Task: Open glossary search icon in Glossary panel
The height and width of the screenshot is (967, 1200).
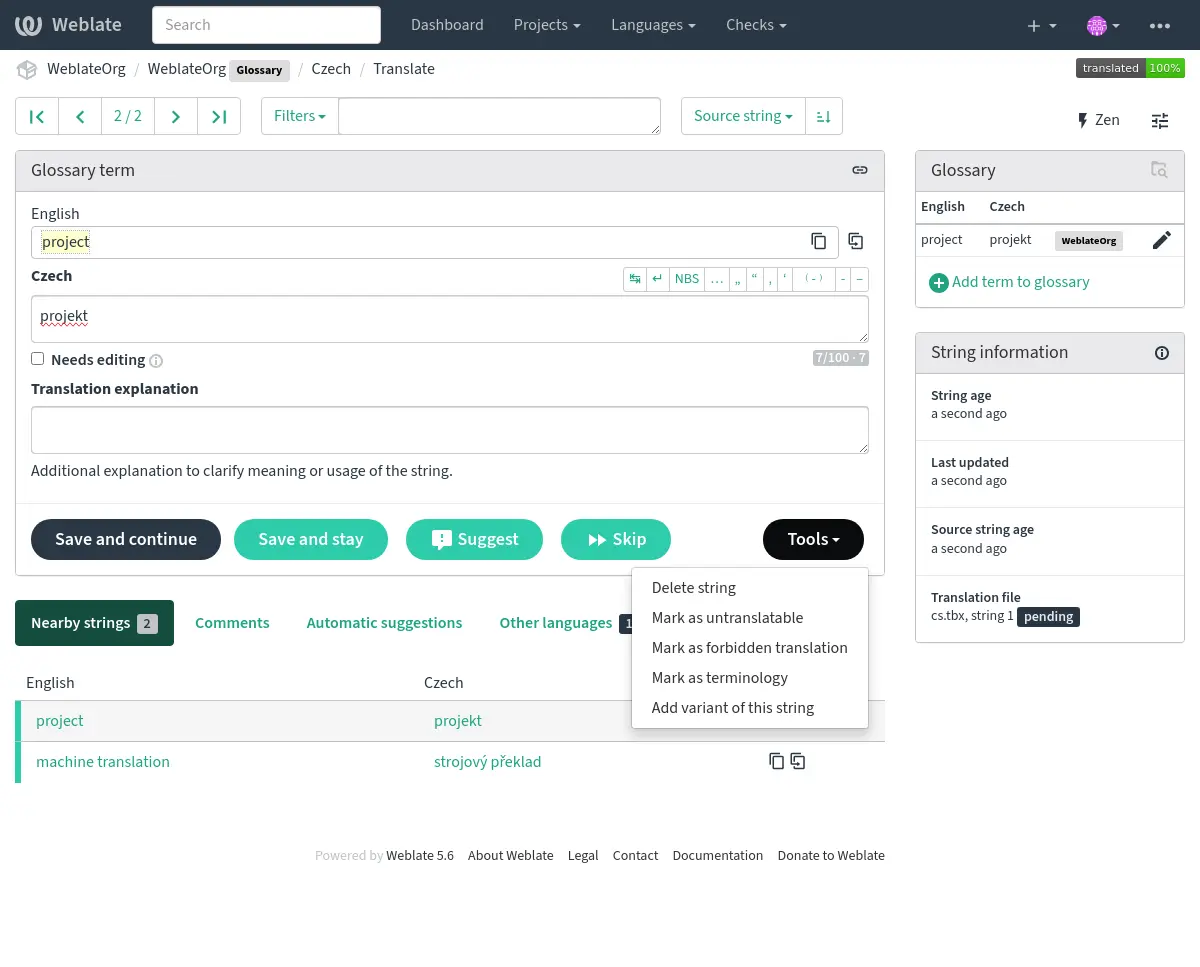Action: pyautogui.click(x=1159, y=170)
